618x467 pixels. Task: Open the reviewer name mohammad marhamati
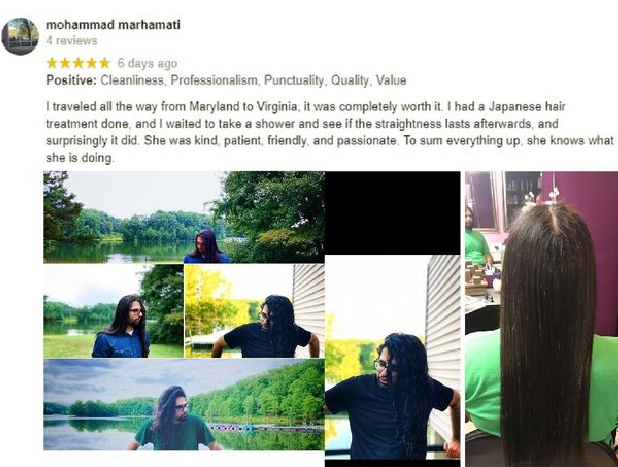pos(114,25)
